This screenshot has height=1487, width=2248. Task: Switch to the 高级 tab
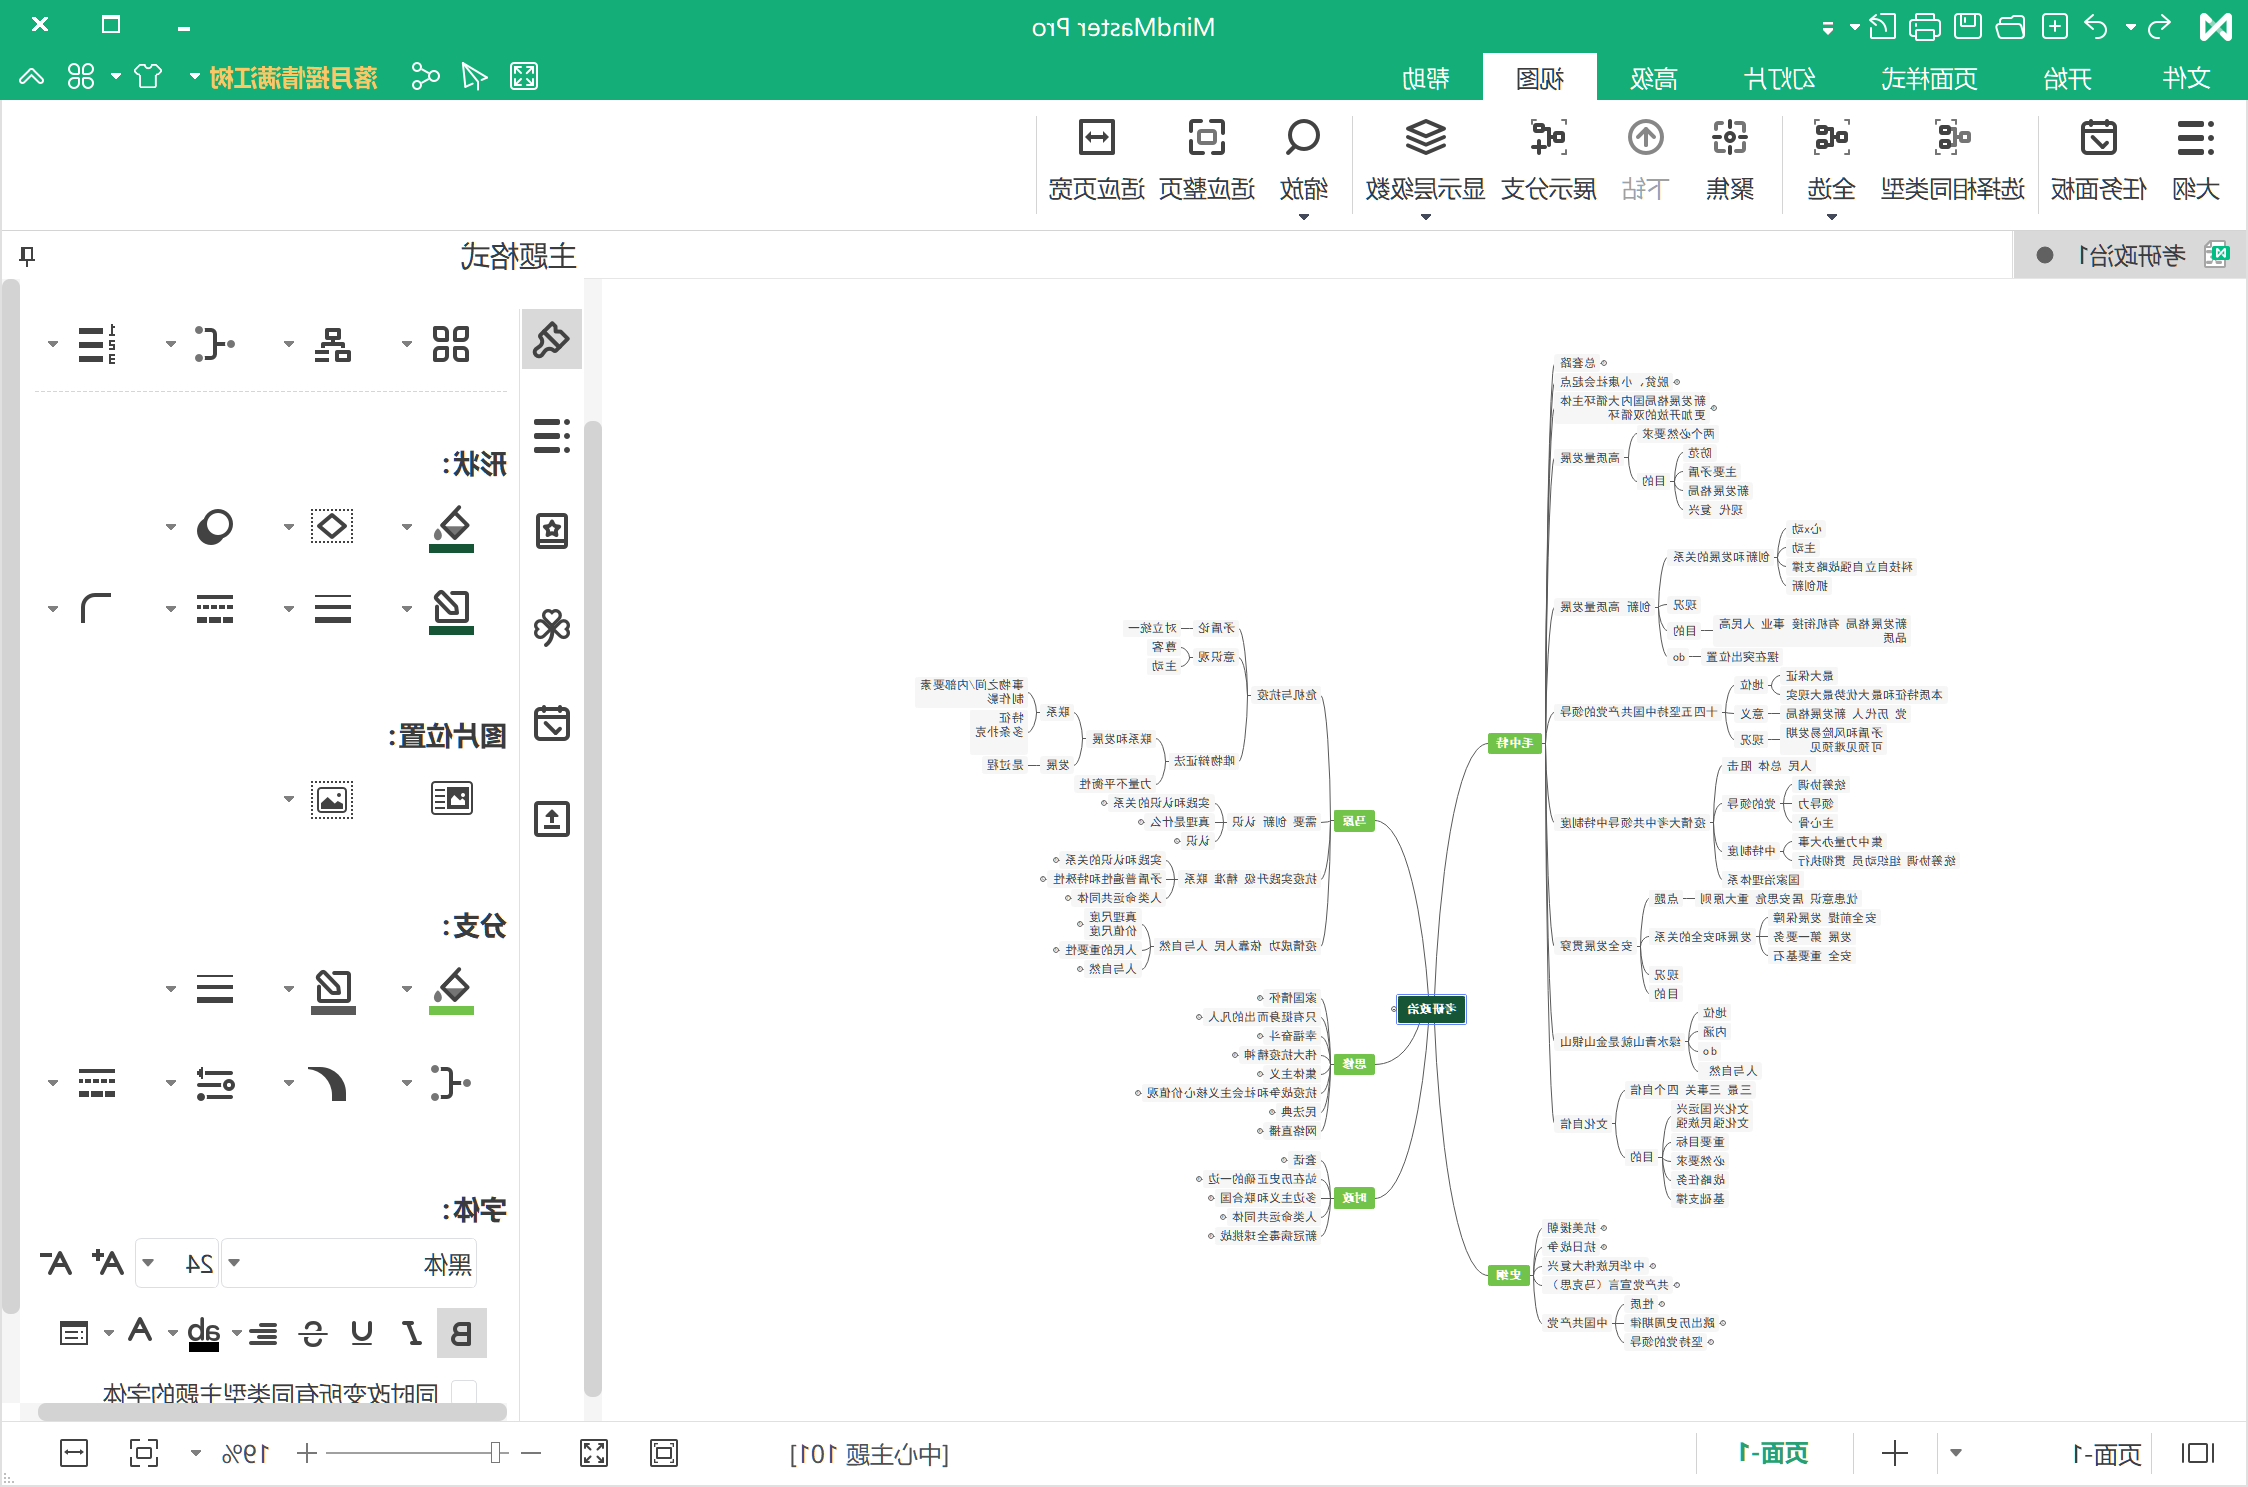(1654, 78)
